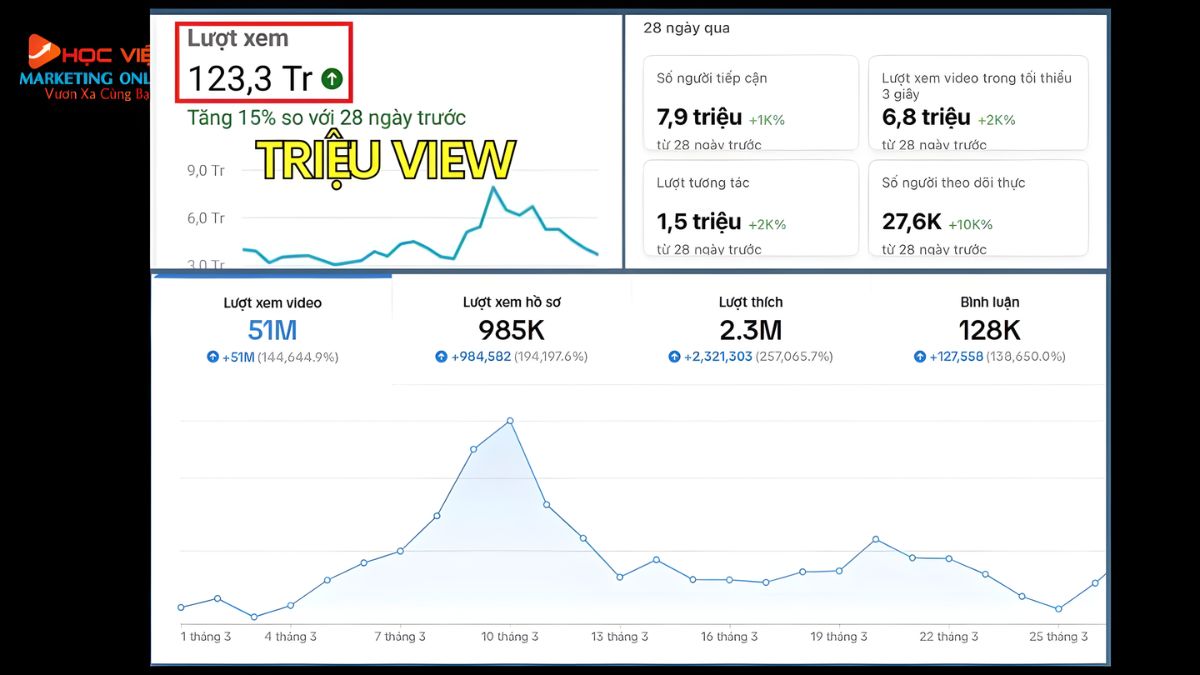Click the green up-arrow beside 123,3 Tr
The height and width of the screenshot is (675, 1200).
[332, 79]
